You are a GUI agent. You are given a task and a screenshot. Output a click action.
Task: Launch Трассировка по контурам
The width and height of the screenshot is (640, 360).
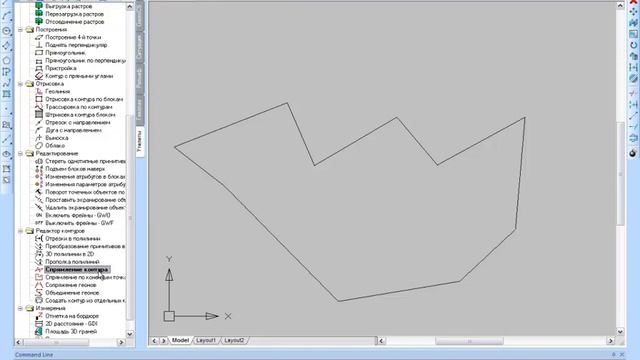(78, 107)
